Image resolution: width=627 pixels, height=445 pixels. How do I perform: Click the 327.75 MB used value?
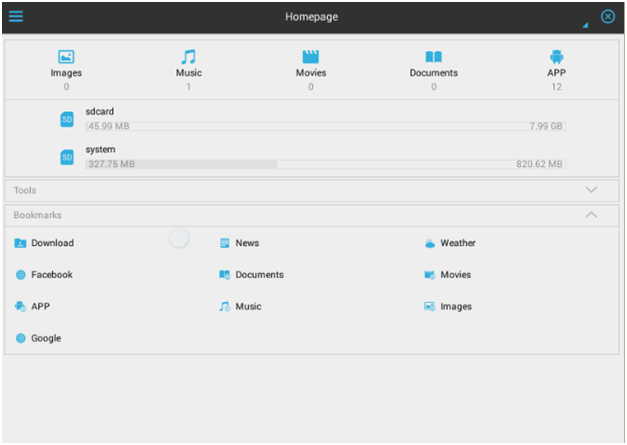pyautogui.click(x=111, y=164)
